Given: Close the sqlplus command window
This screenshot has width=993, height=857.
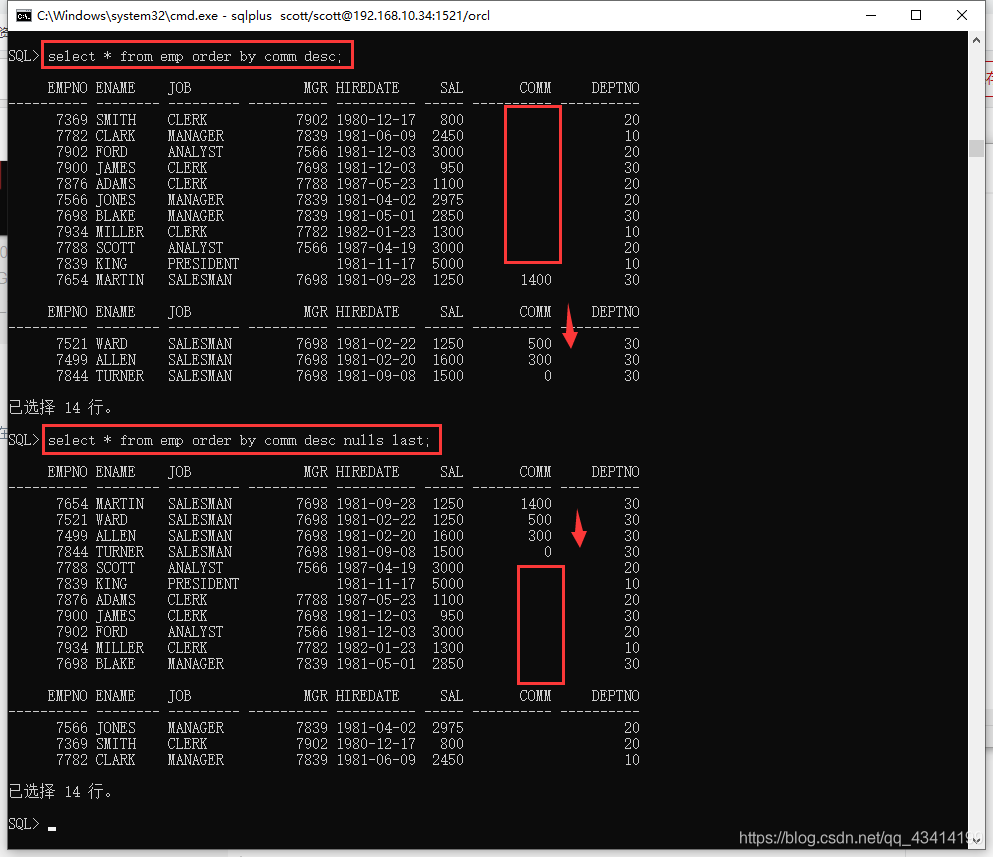Looking at the screenshot, I should coord(961,15).
